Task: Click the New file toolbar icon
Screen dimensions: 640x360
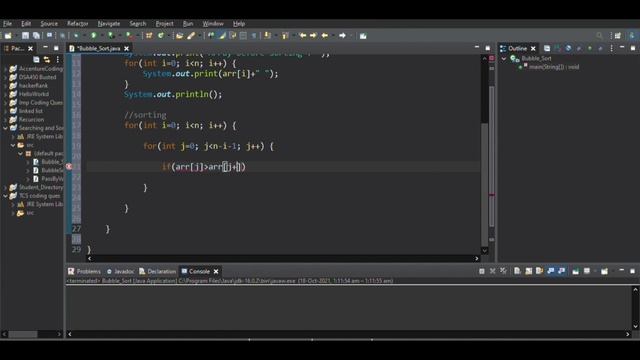Action: (8, 36)
